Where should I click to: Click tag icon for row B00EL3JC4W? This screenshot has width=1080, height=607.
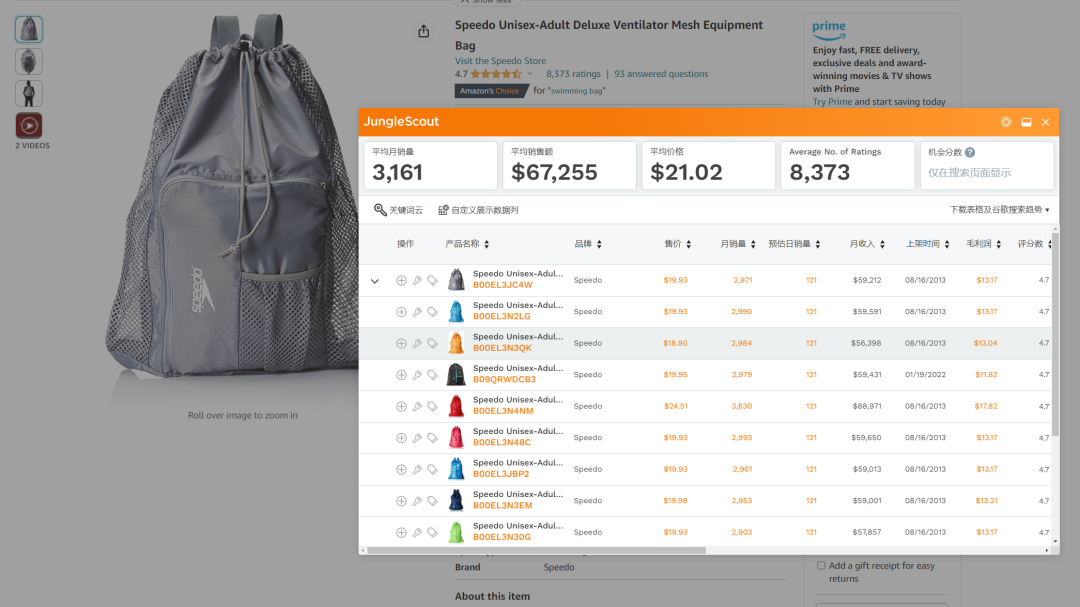pyautogui.click(x=432, y=280)
